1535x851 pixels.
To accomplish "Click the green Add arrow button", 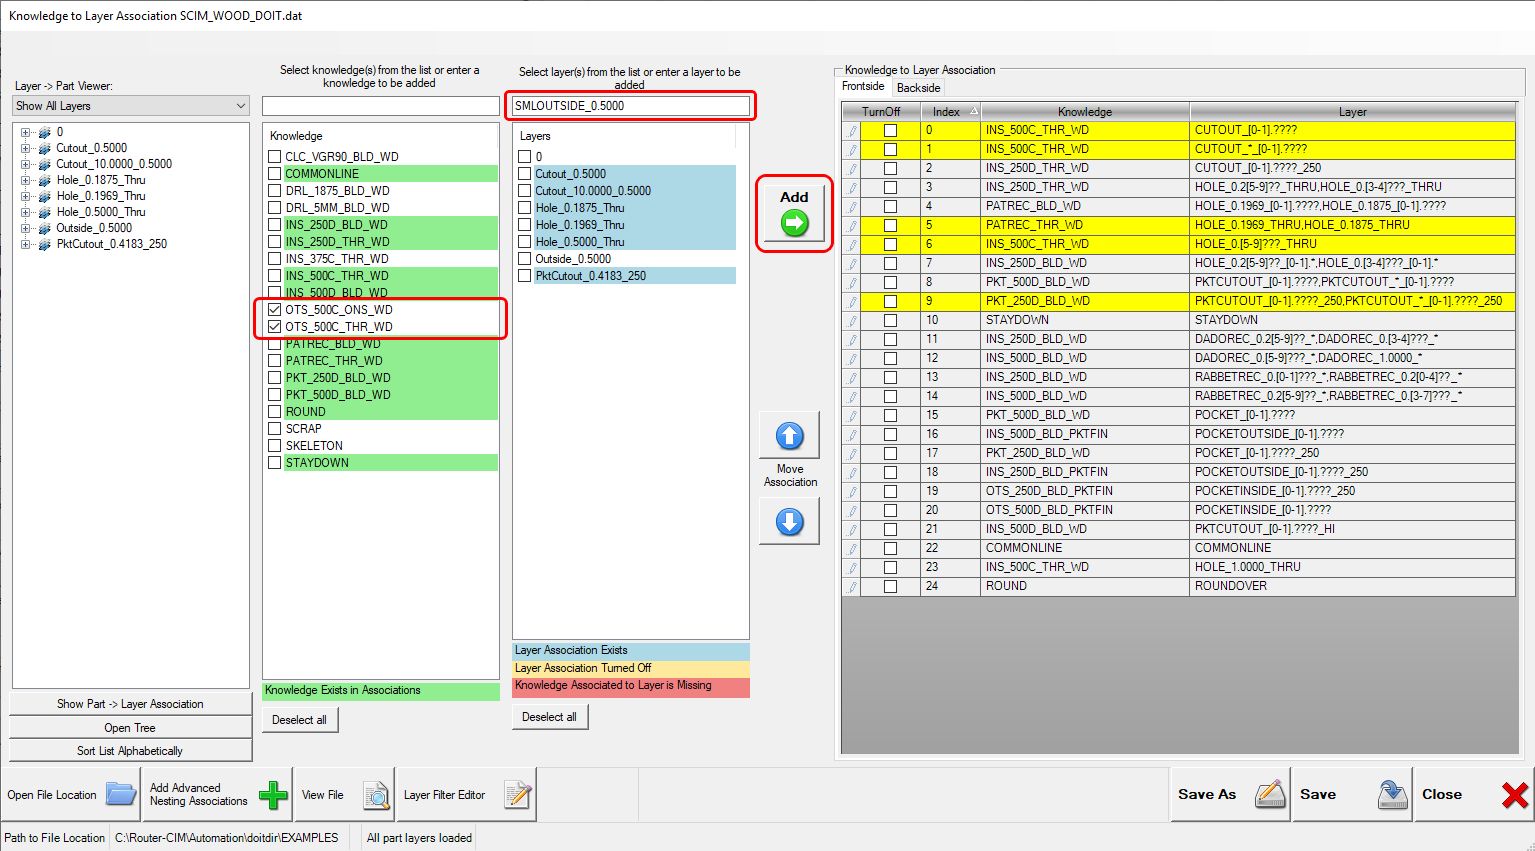I will [794, 223].
